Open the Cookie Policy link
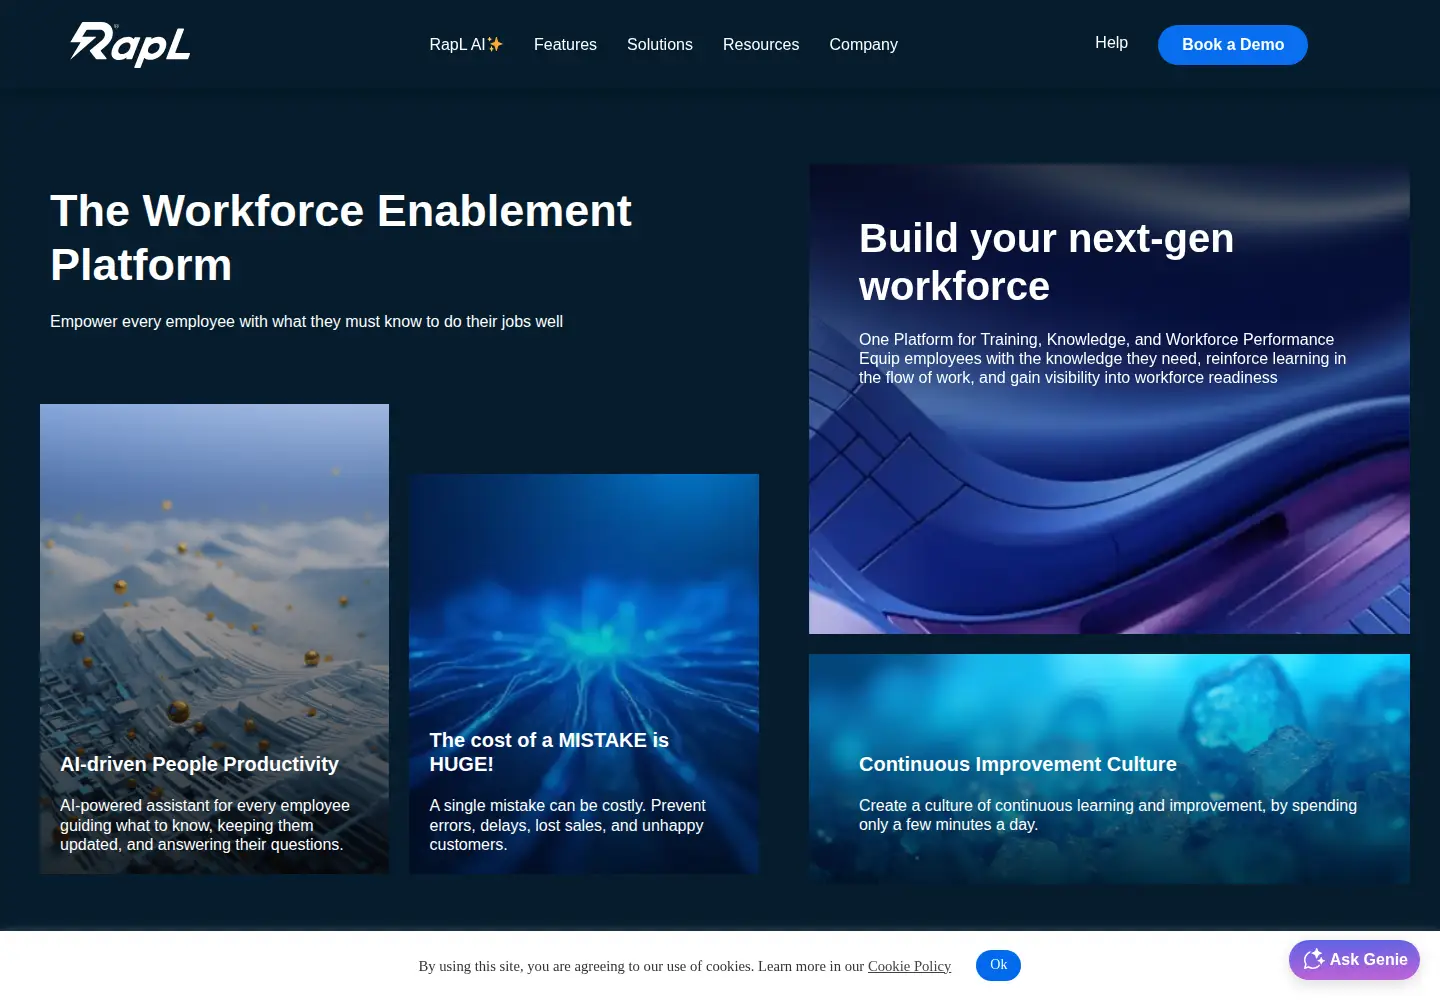Image resolution: width=1440 pixels, height=1000 pixels. (x=909, y=966)
